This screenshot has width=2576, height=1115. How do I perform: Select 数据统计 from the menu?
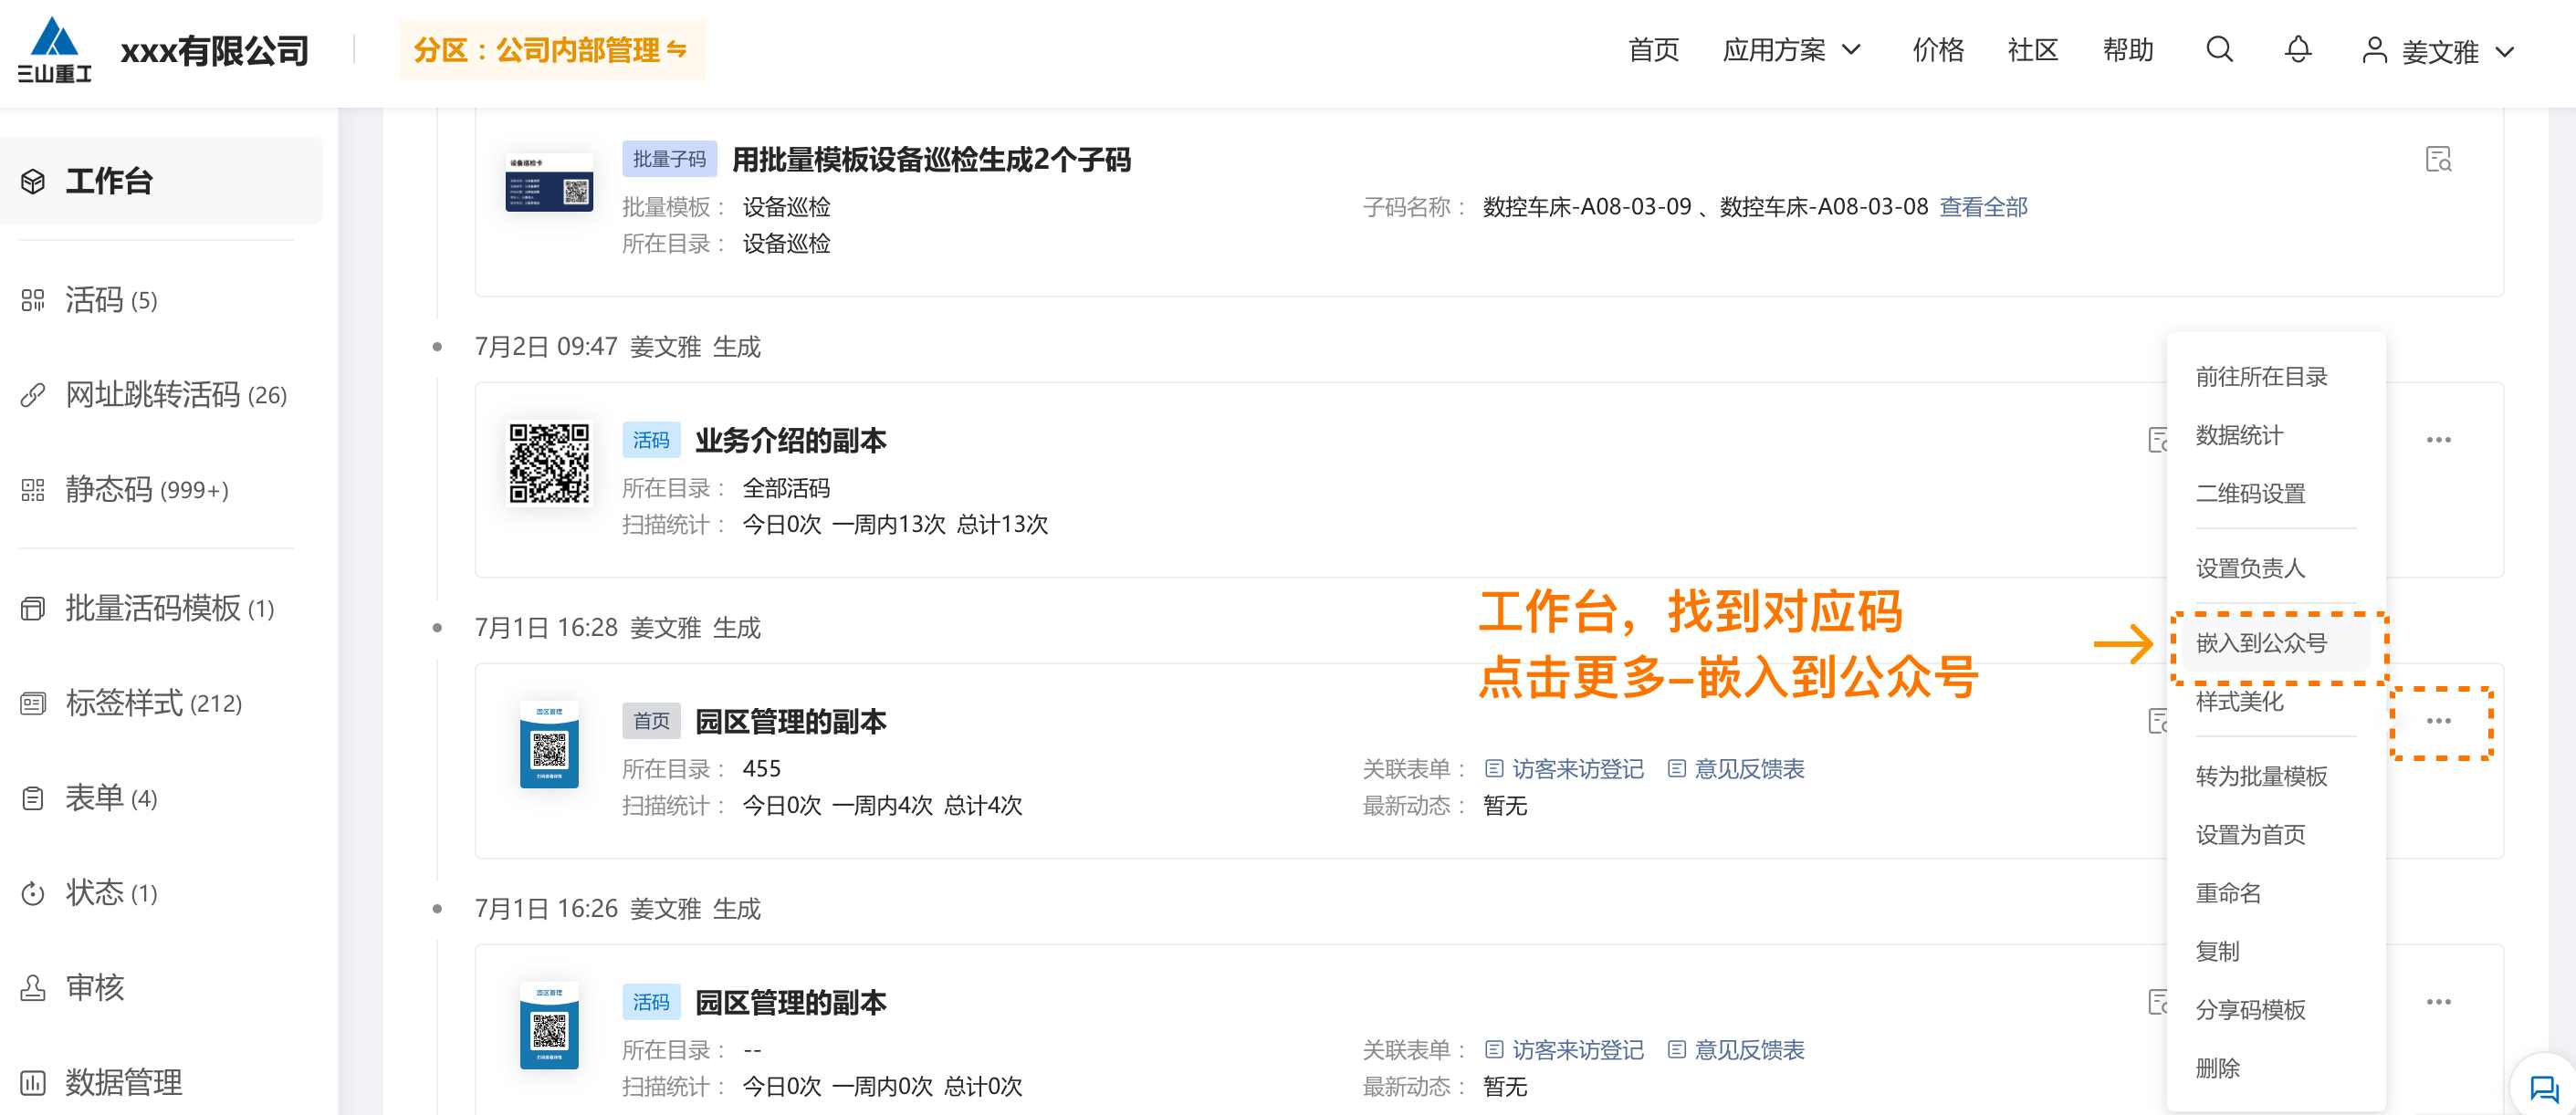(2239, 435)
